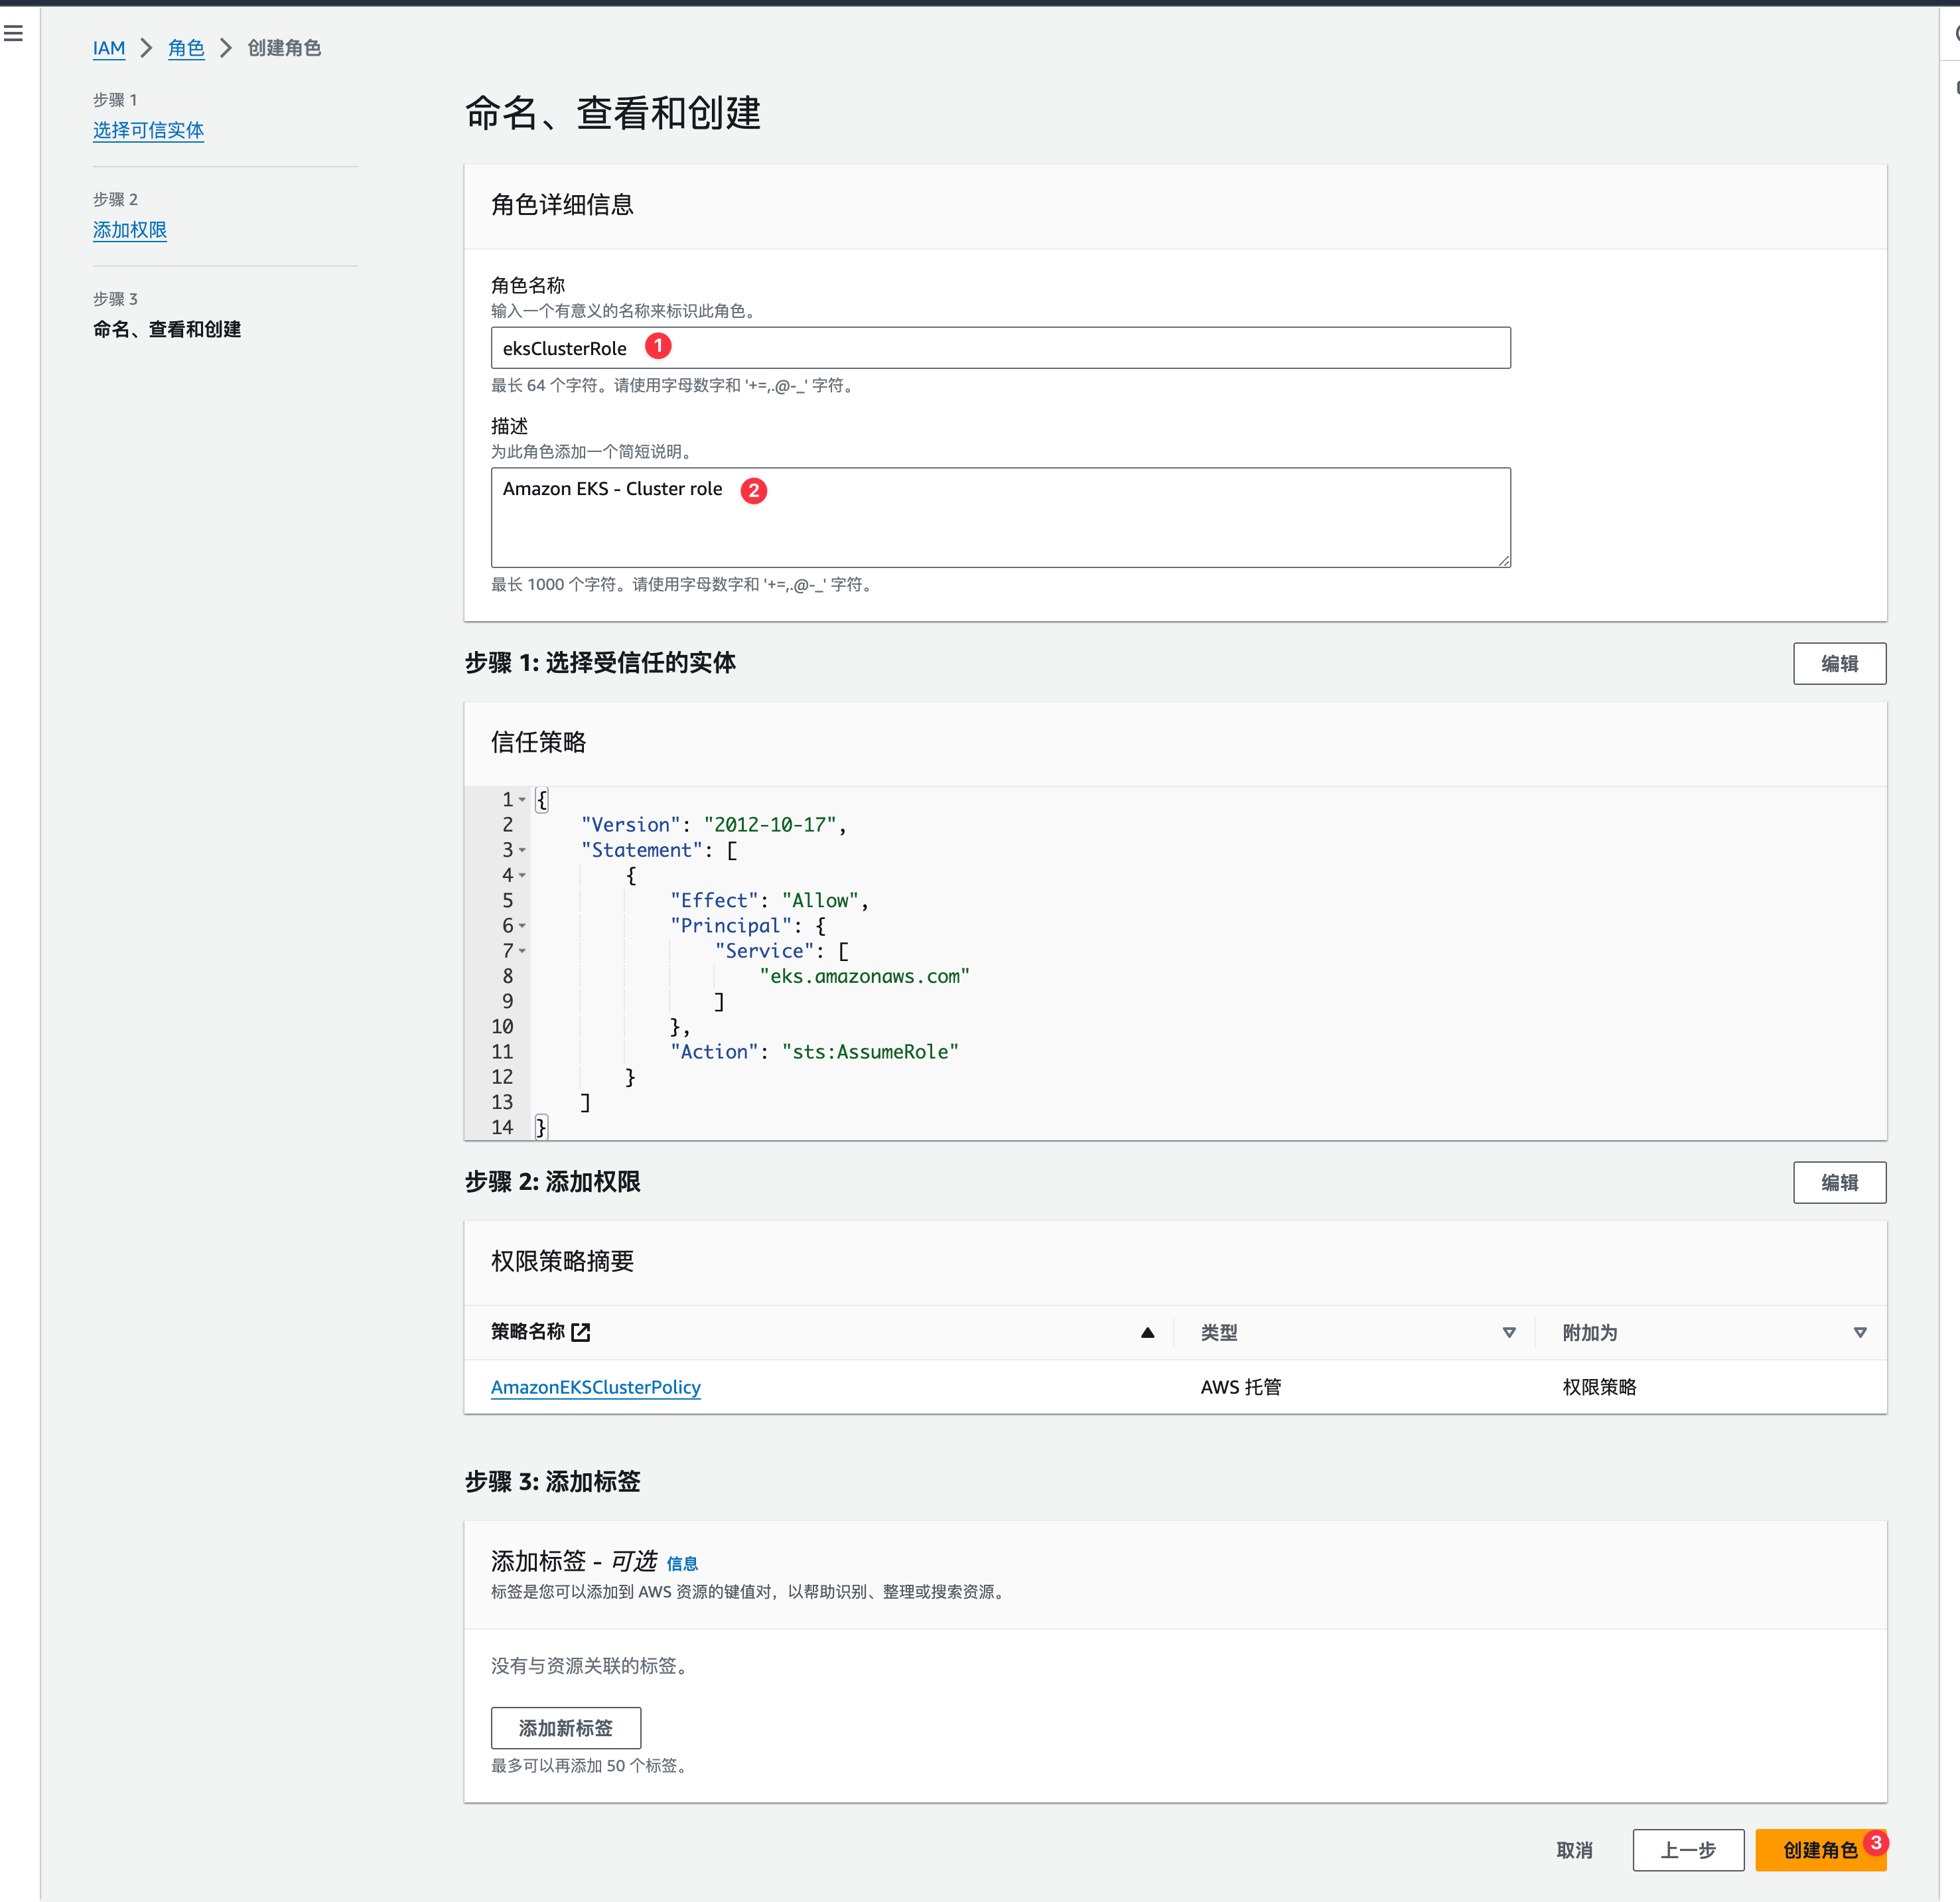Click the "eks.amazonaws.com" policy line
This screenshot has width=1960, height=1902.
(x=864, y=976)
